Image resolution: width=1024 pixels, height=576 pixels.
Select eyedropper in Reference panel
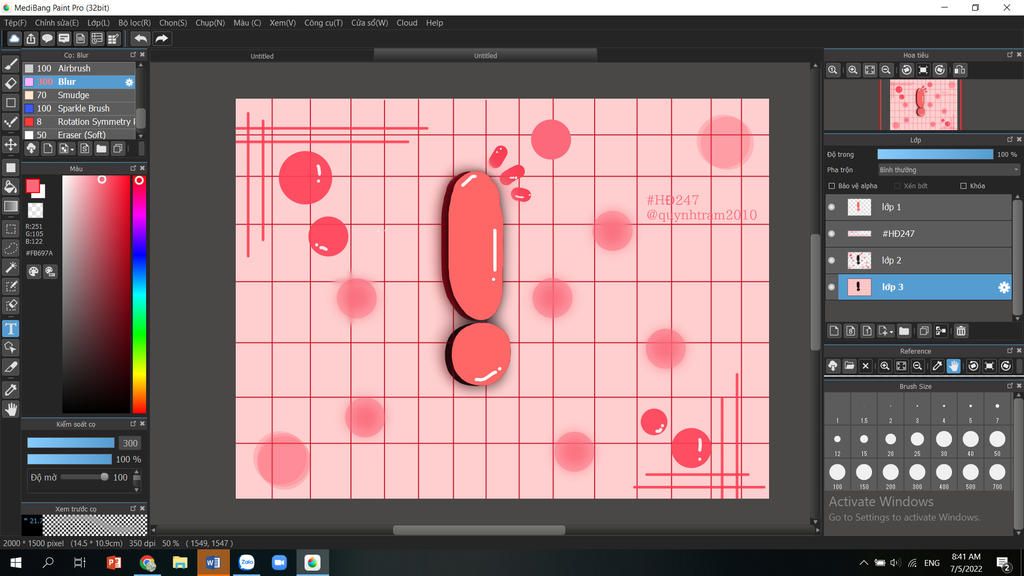937,366
